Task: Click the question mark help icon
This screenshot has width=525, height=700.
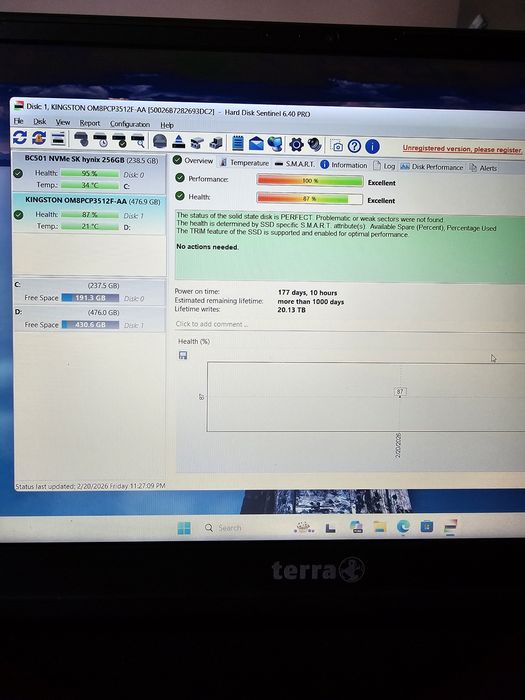Action: (354, 146)
